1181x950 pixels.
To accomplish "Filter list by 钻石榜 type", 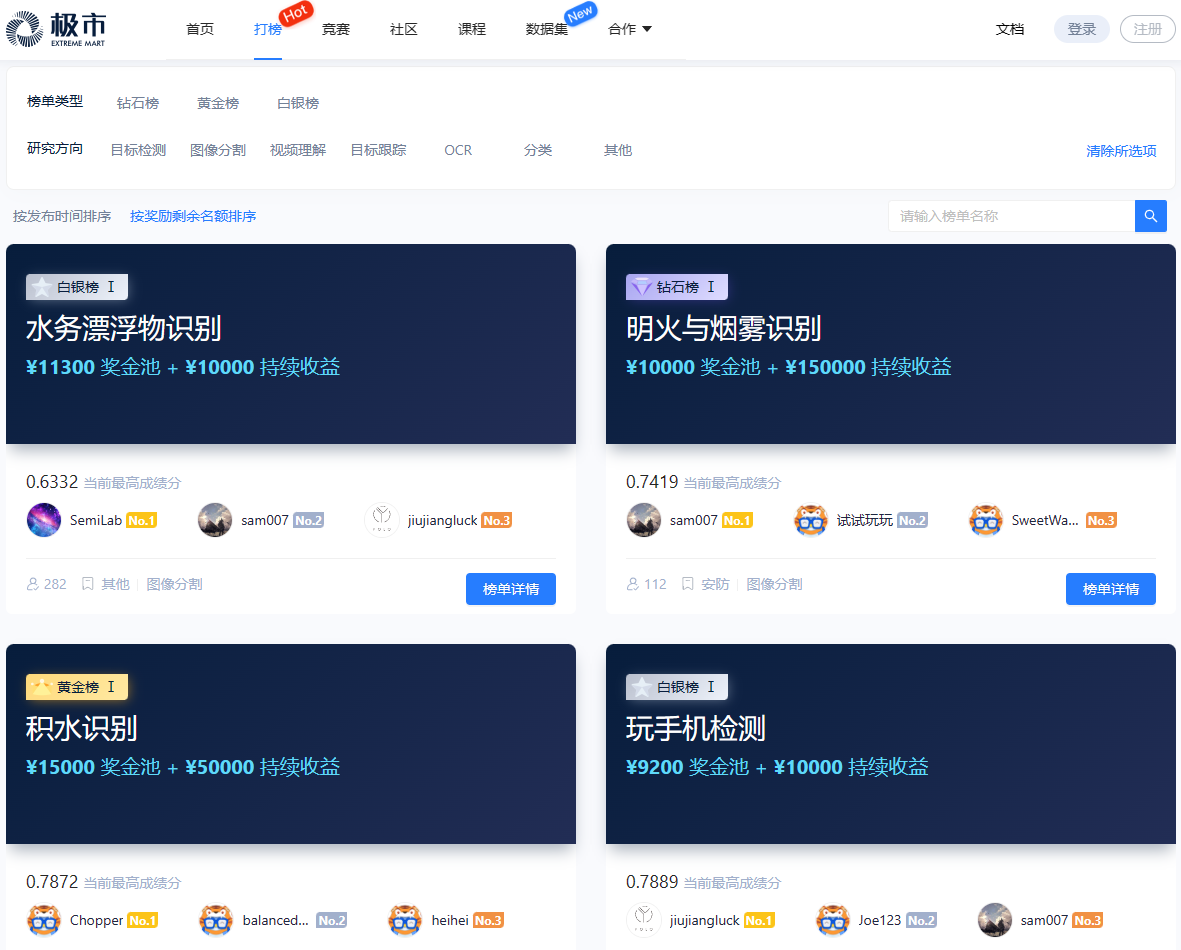I will tap(138, 103).
